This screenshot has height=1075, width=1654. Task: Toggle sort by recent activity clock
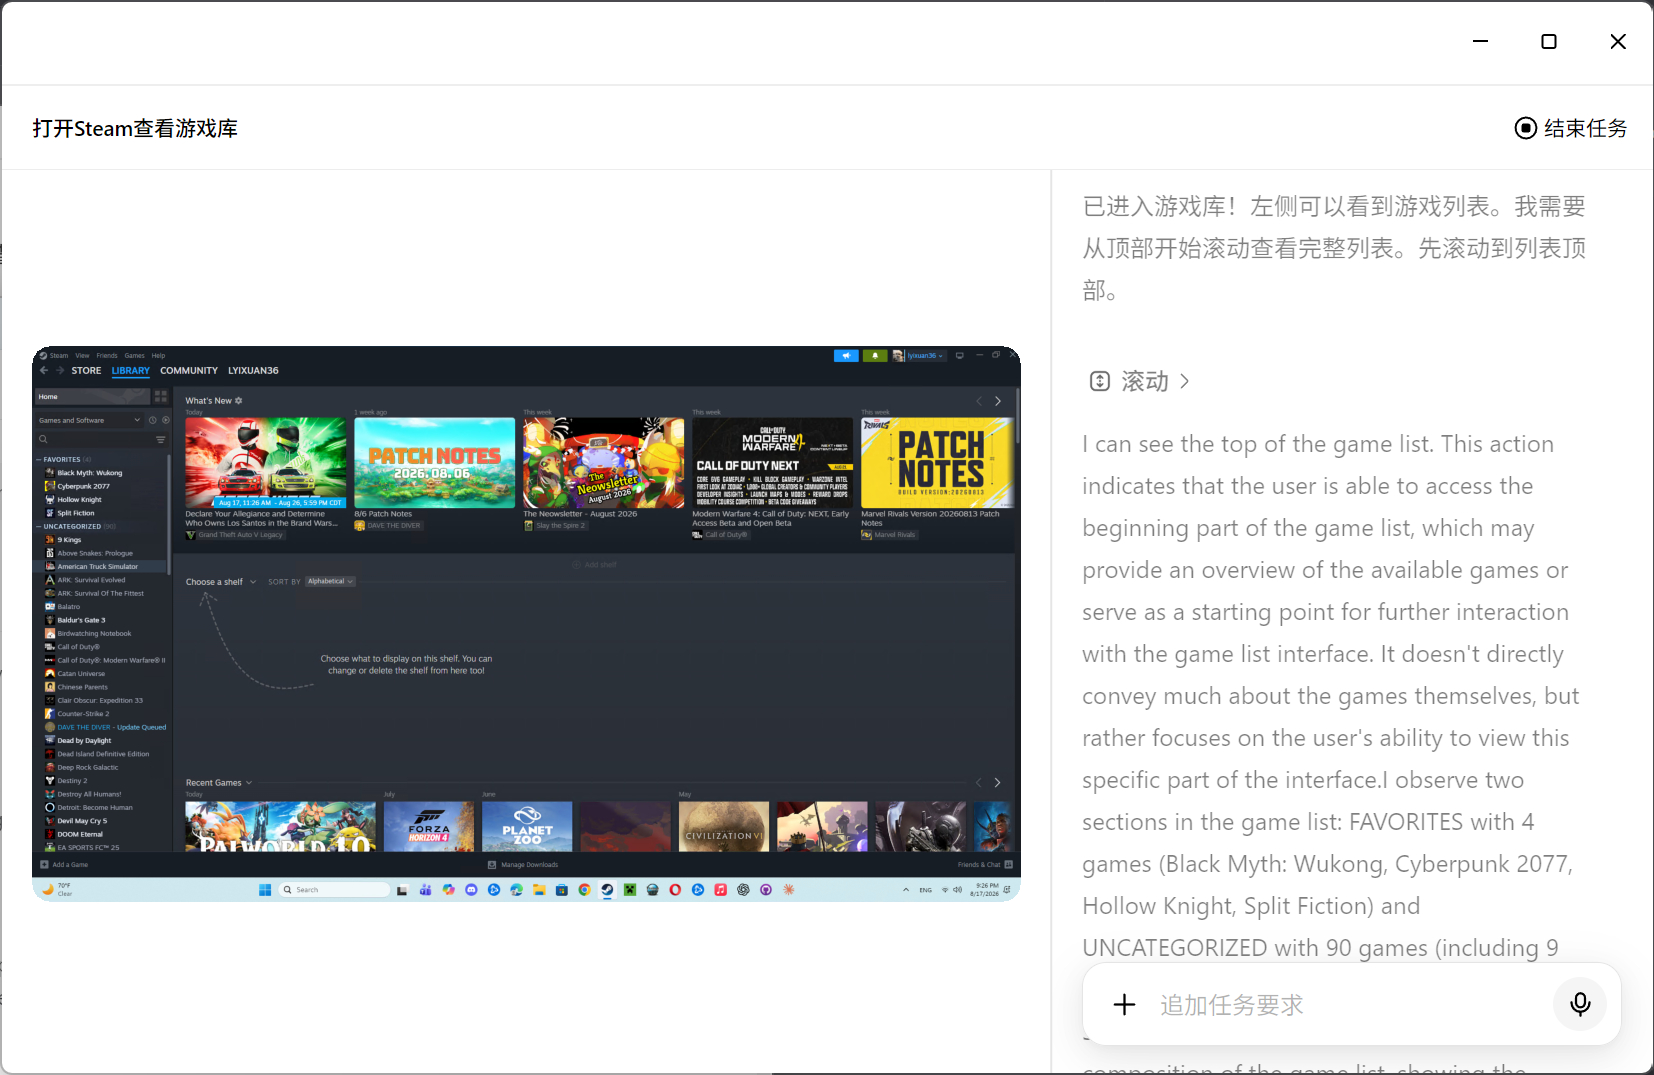tap(153, 420)
